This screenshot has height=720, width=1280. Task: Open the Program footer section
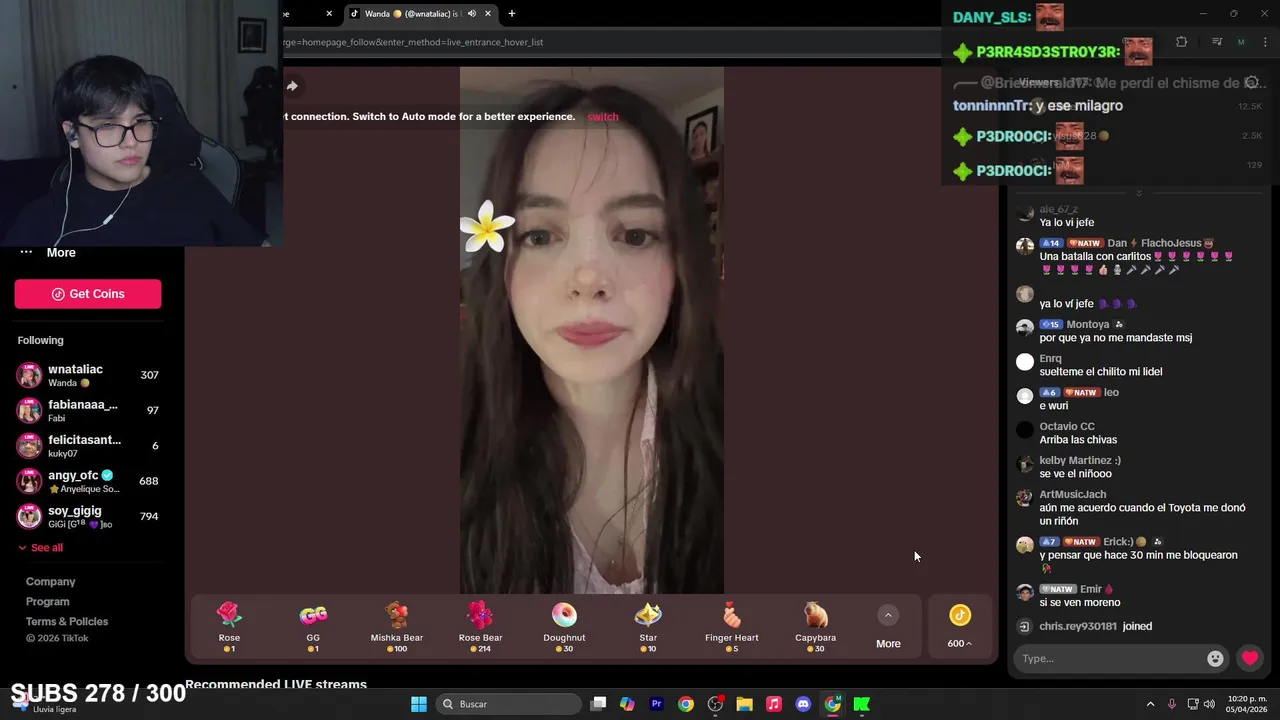[48, 602]
